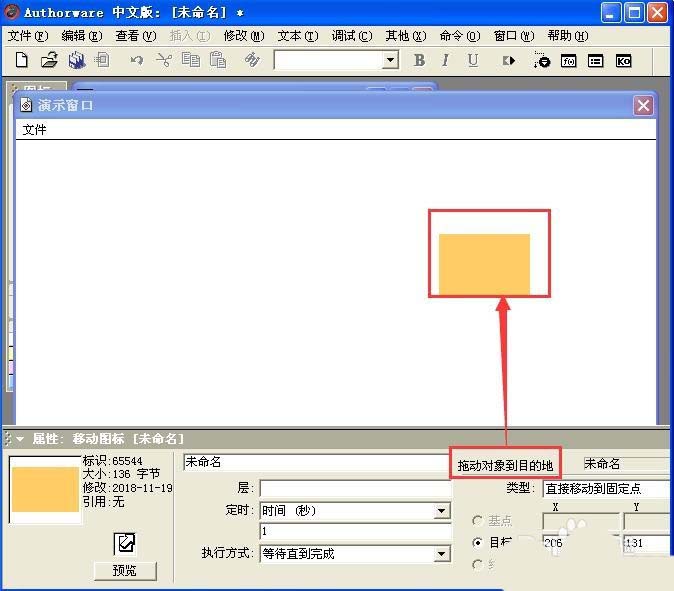The image size is (674, 591).
Task: Click the Restart/Run toolbar icon
Action: [509, 61]
